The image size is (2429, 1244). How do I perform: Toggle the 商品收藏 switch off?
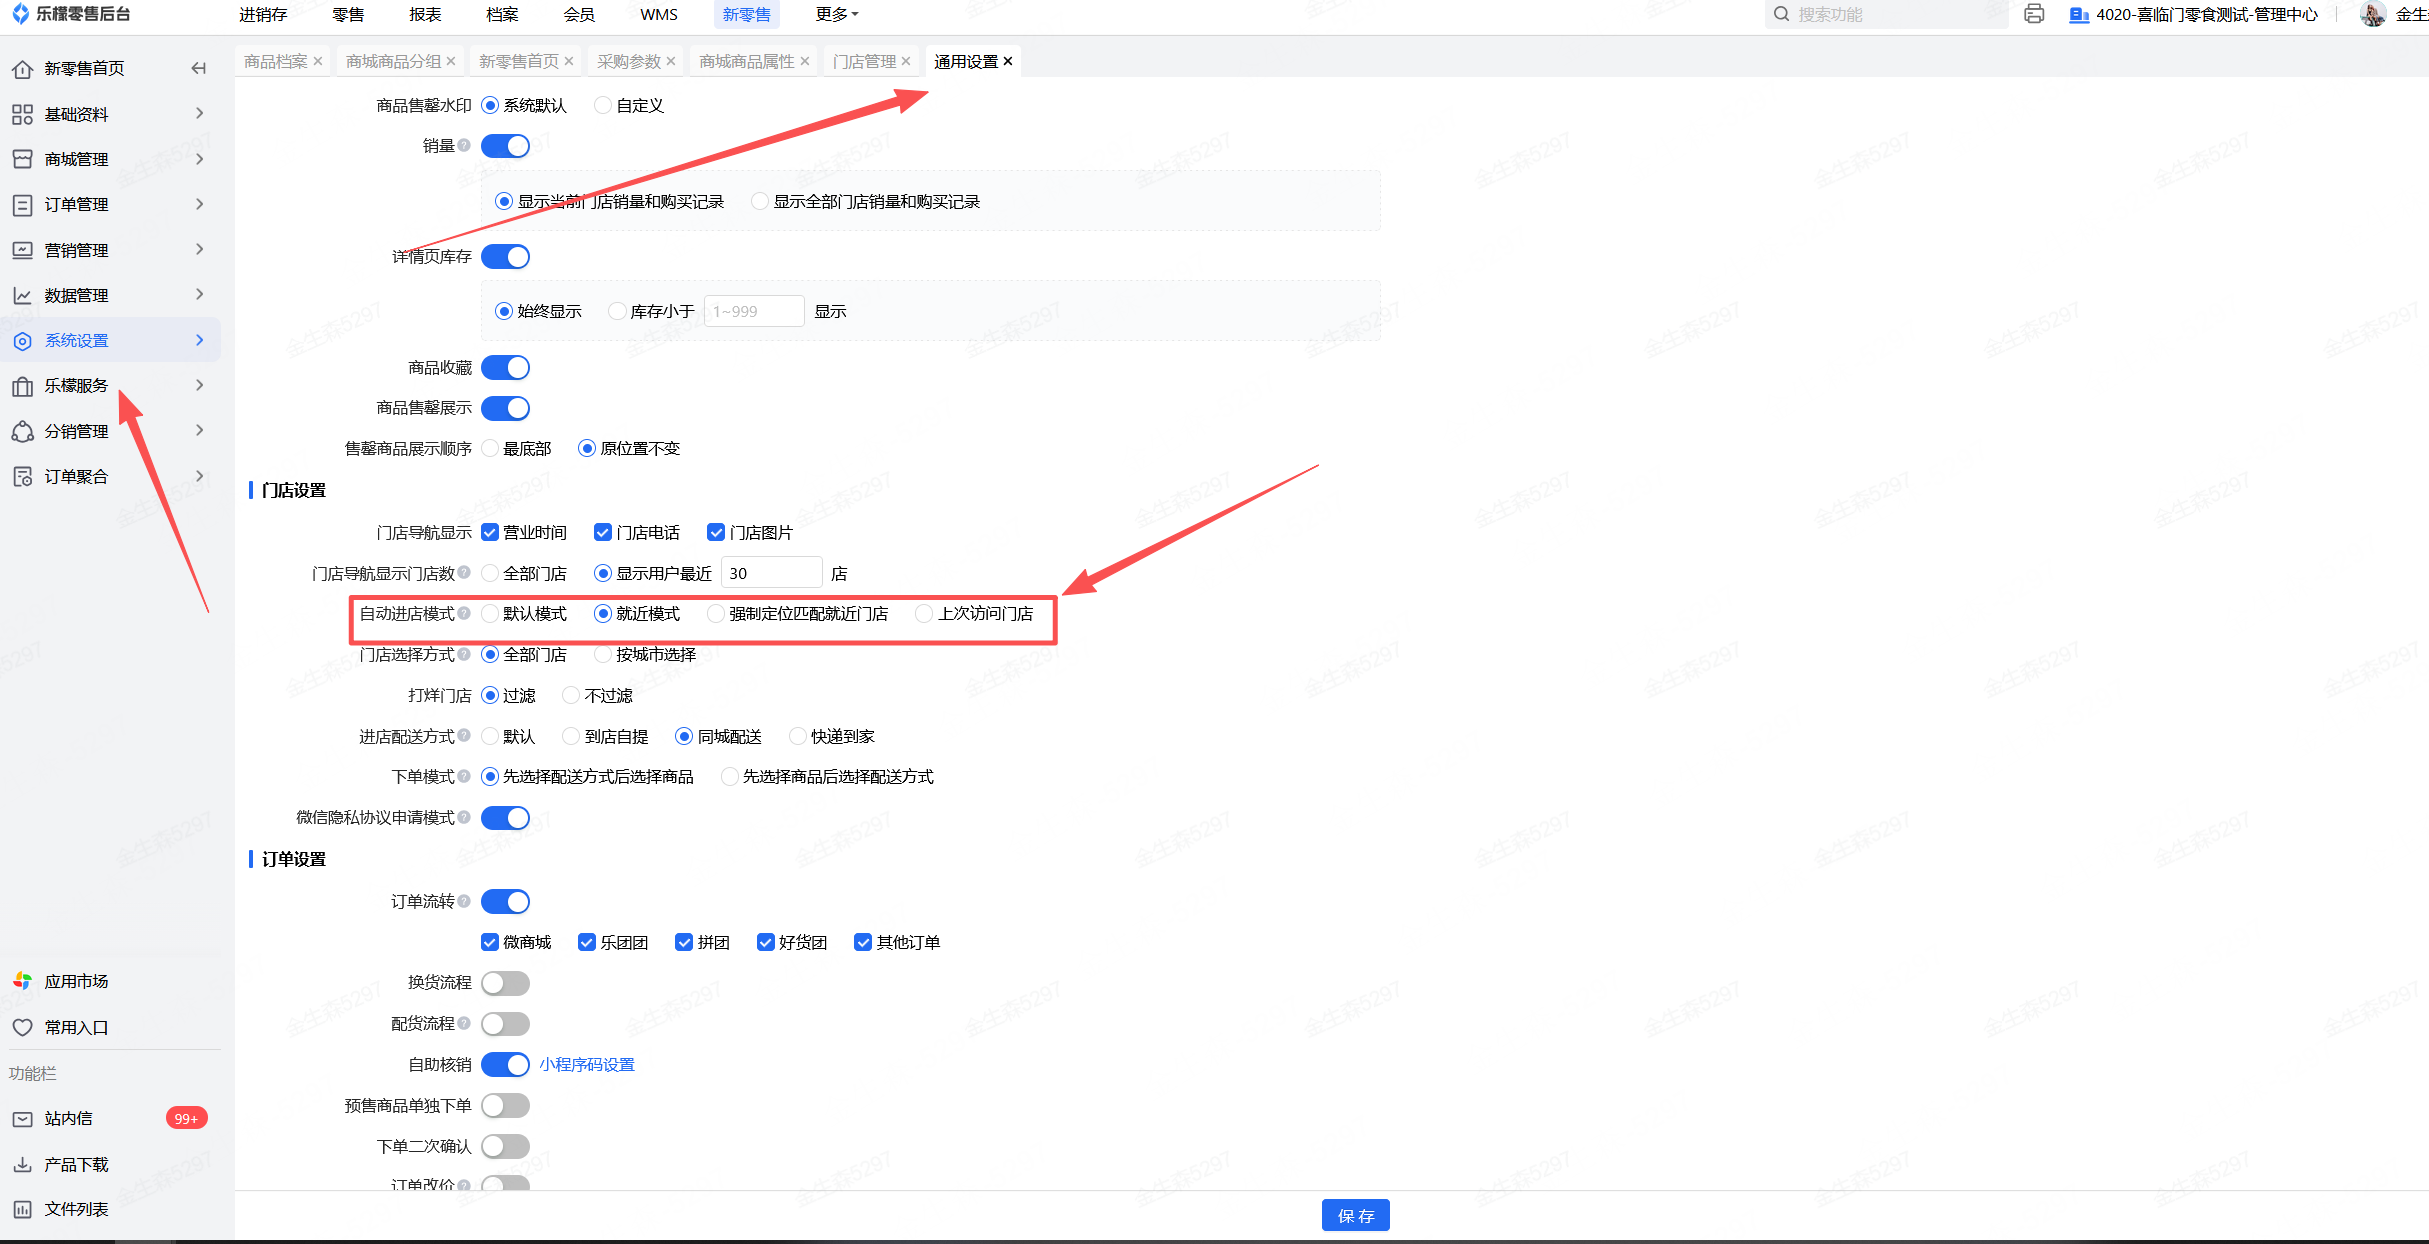(505, 368)
